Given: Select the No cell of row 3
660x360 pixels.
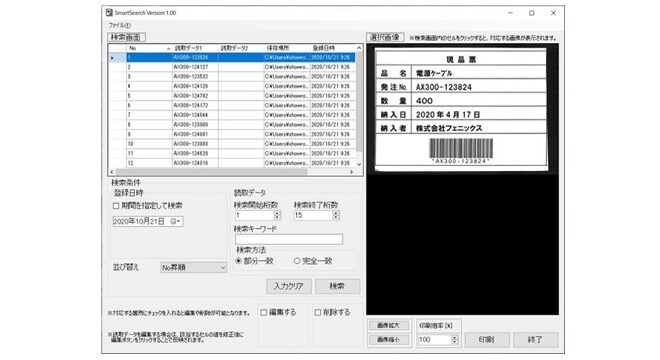Looking at the screenshot, I should pos(149,77).
